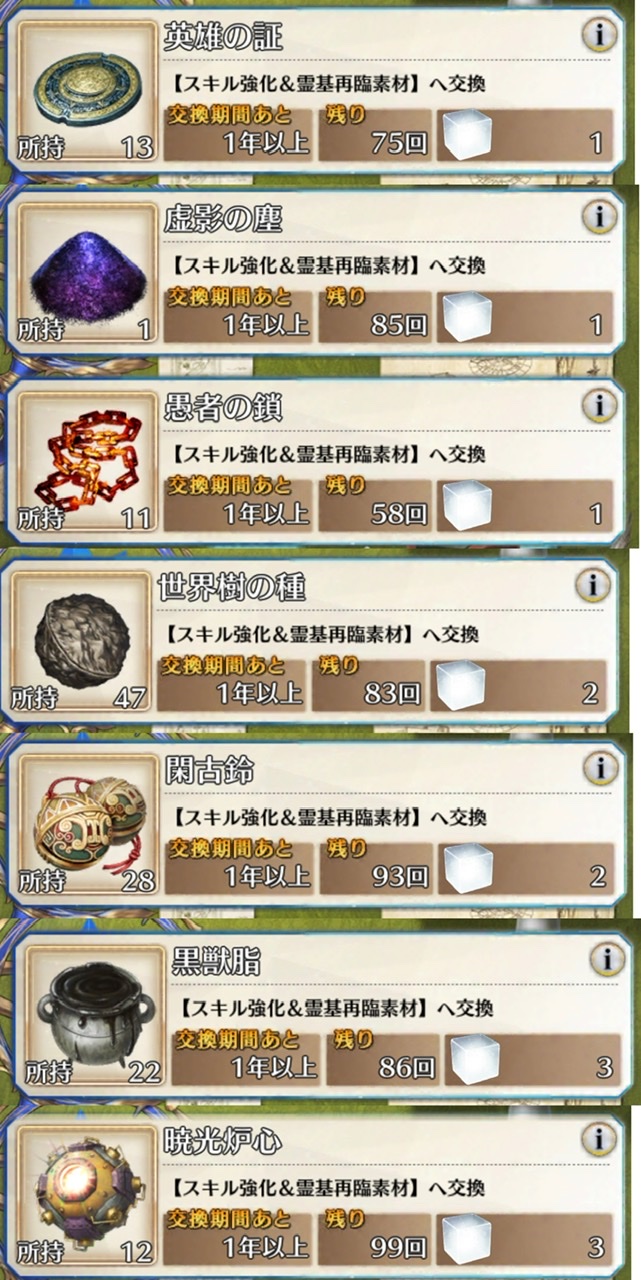Tap the 閑古鈴 item name

pos(208,770)
